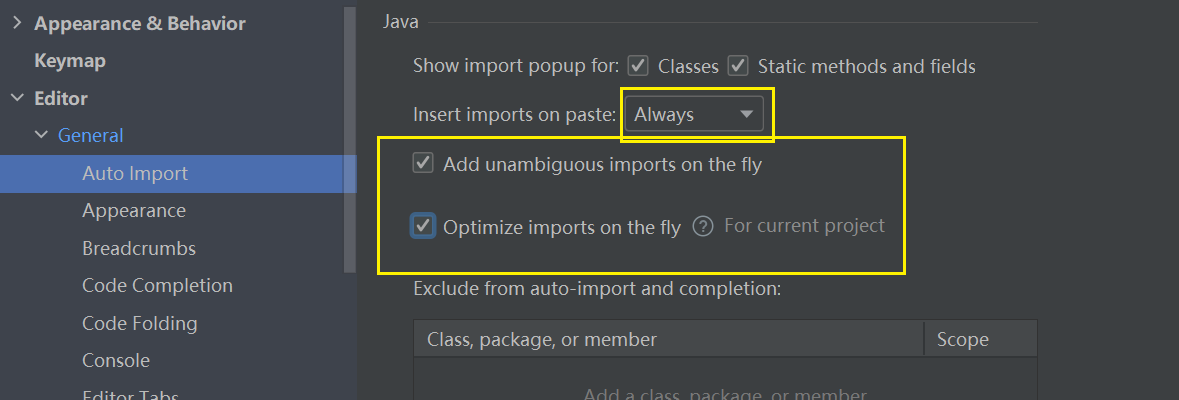Toggle Static methods and fields checkbox
The height and width of the screenshot is (400, 1179).
[738, 66]
